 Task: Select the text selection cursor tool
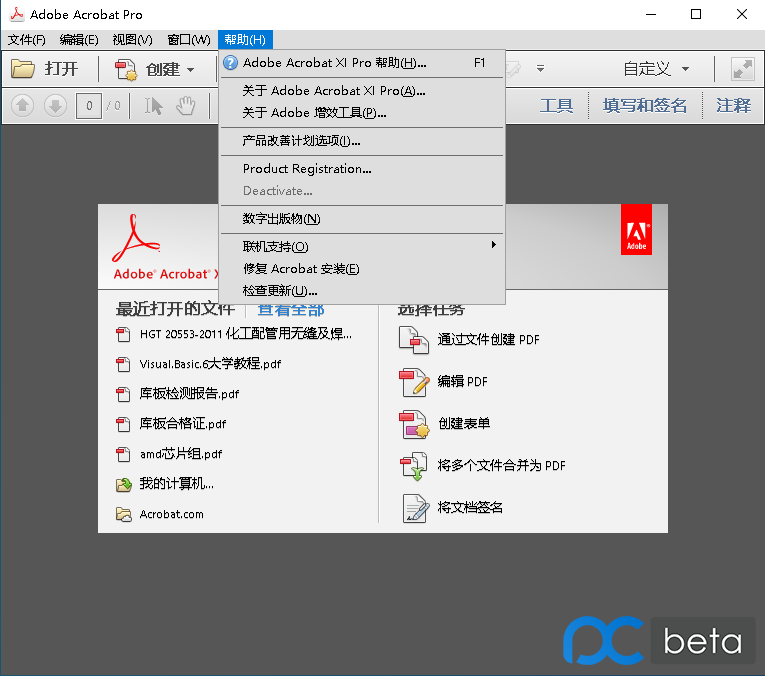click(153, 105)
